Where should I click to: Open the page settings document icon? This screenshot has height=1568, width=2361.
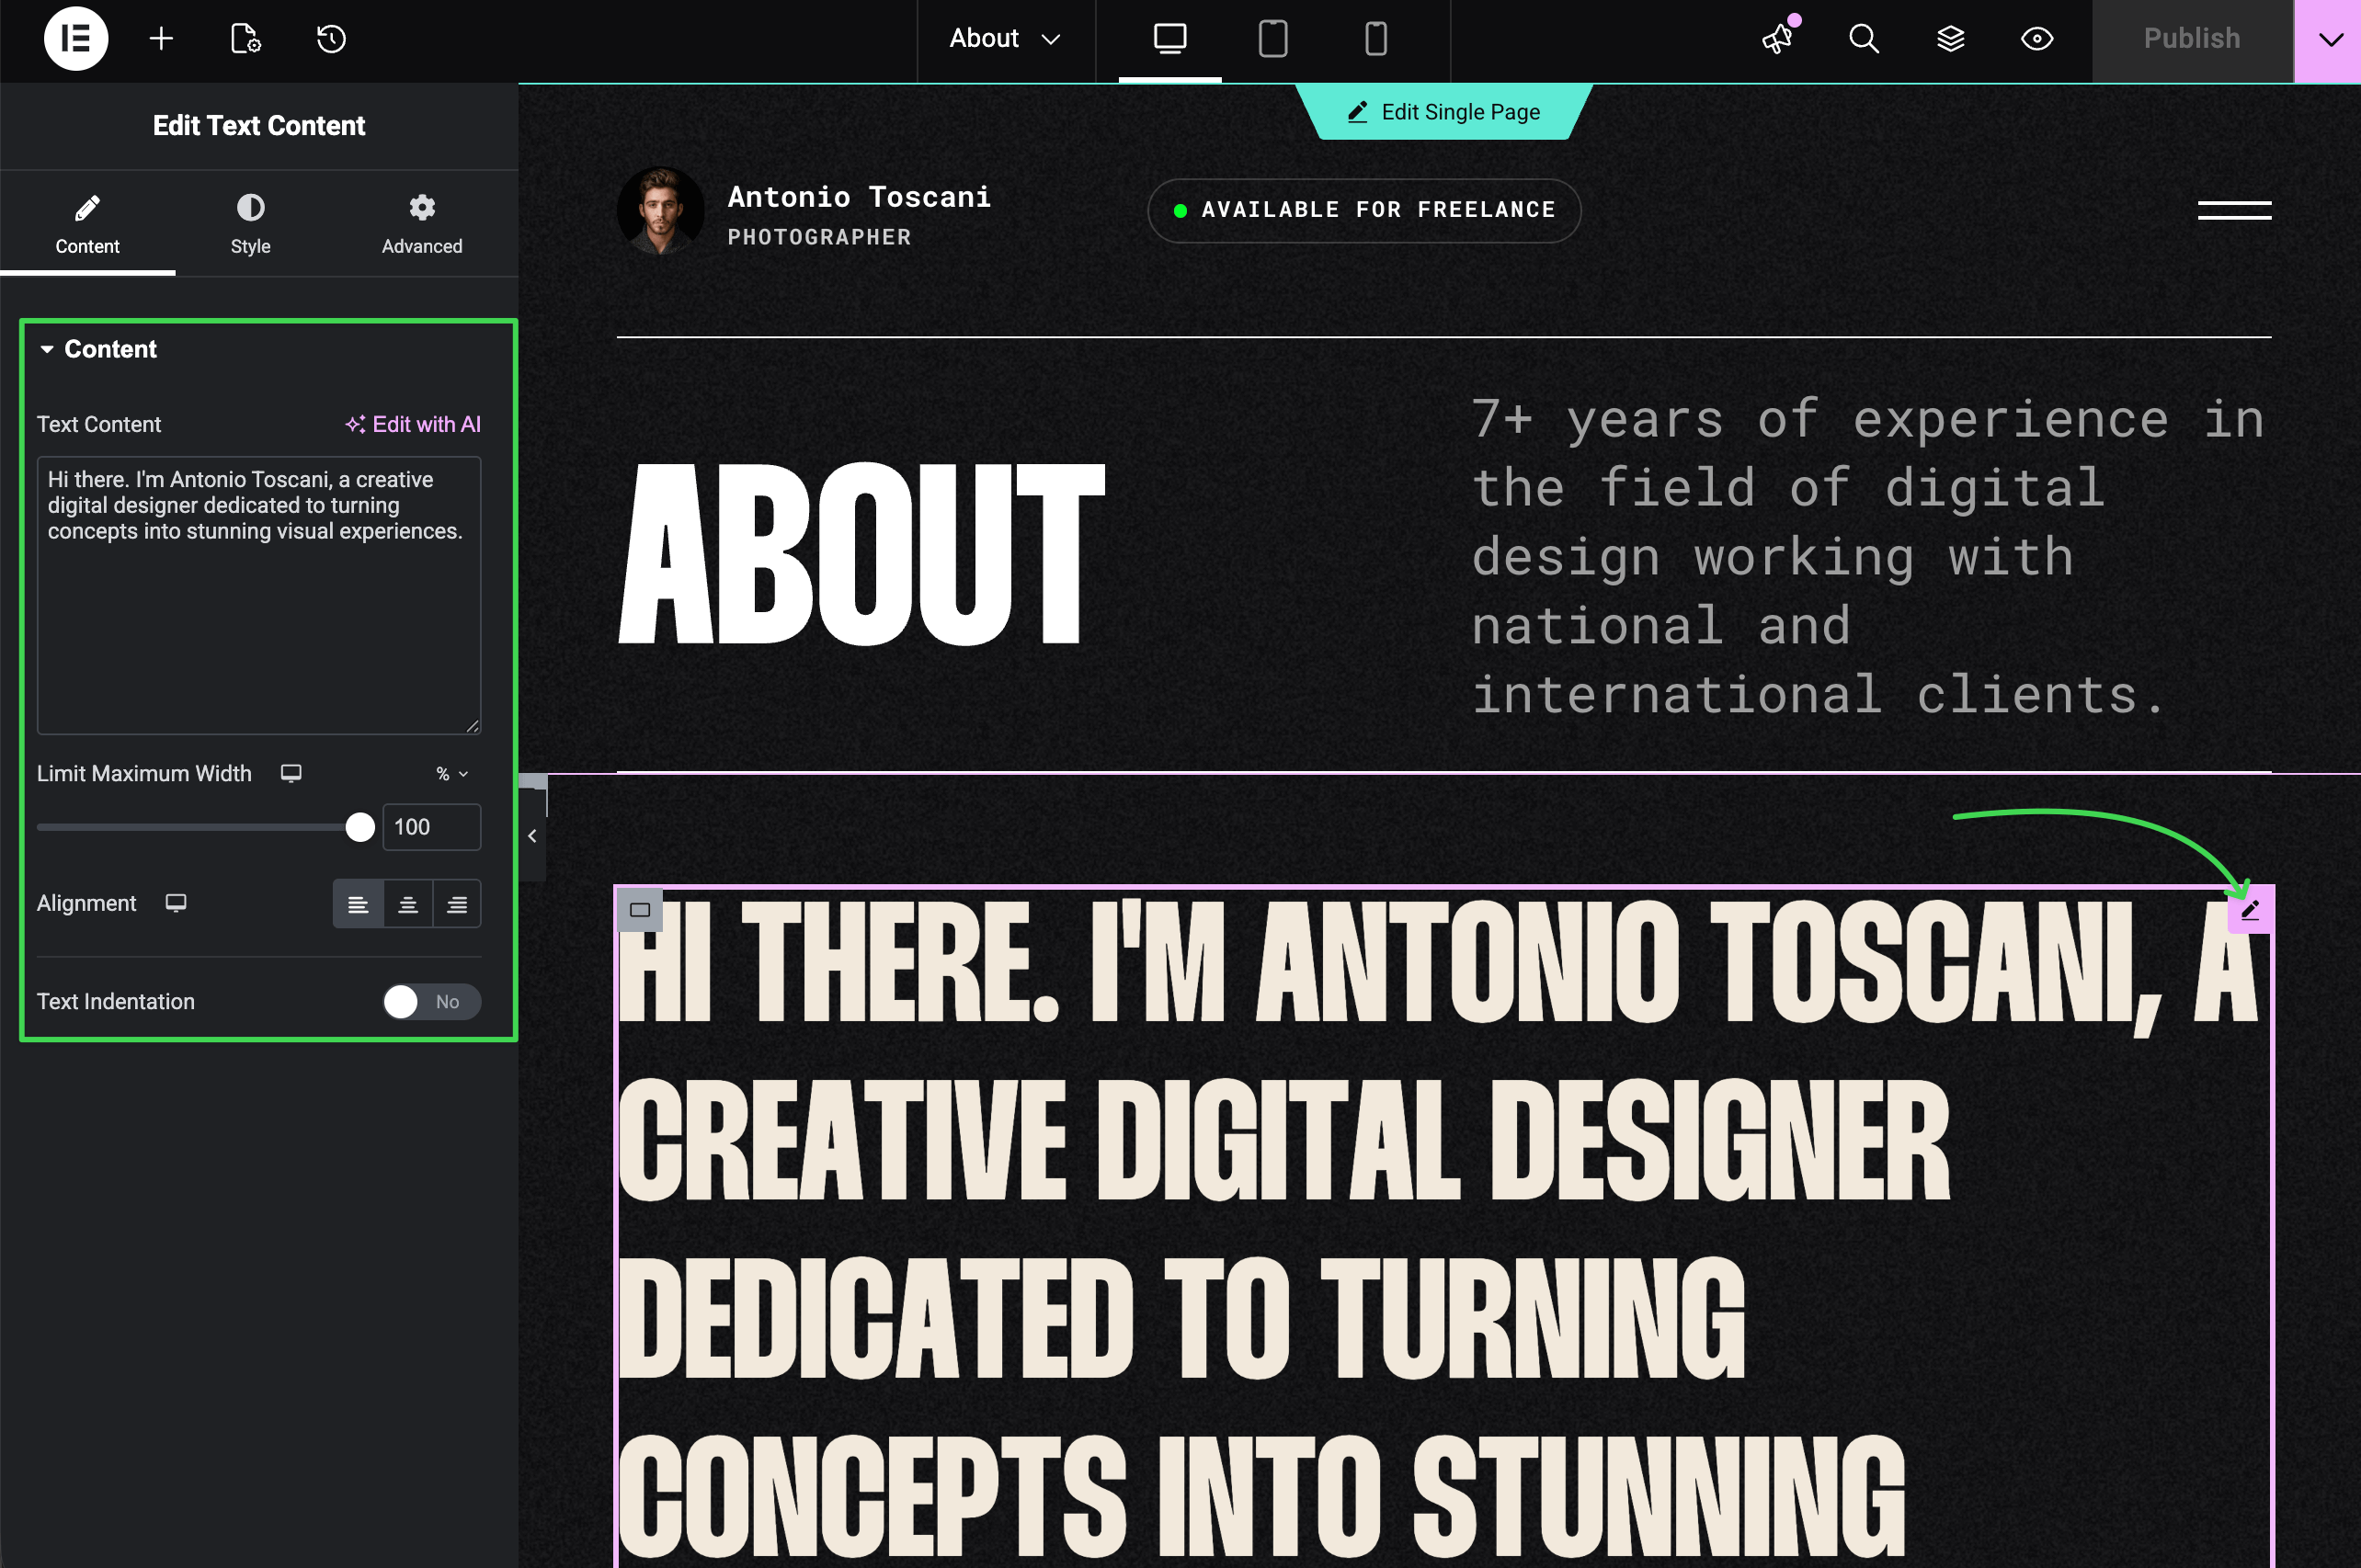pyautogui.click(x=245, y=39)
